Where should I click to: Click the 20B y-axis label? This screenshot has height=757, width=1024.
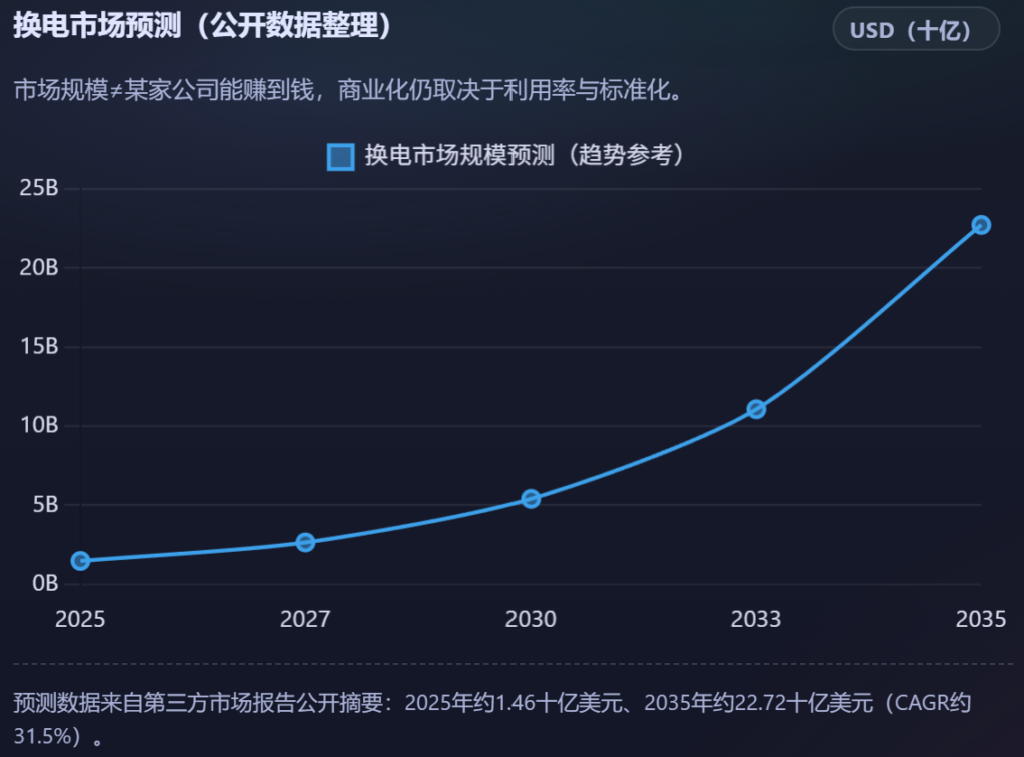[38, 268]
